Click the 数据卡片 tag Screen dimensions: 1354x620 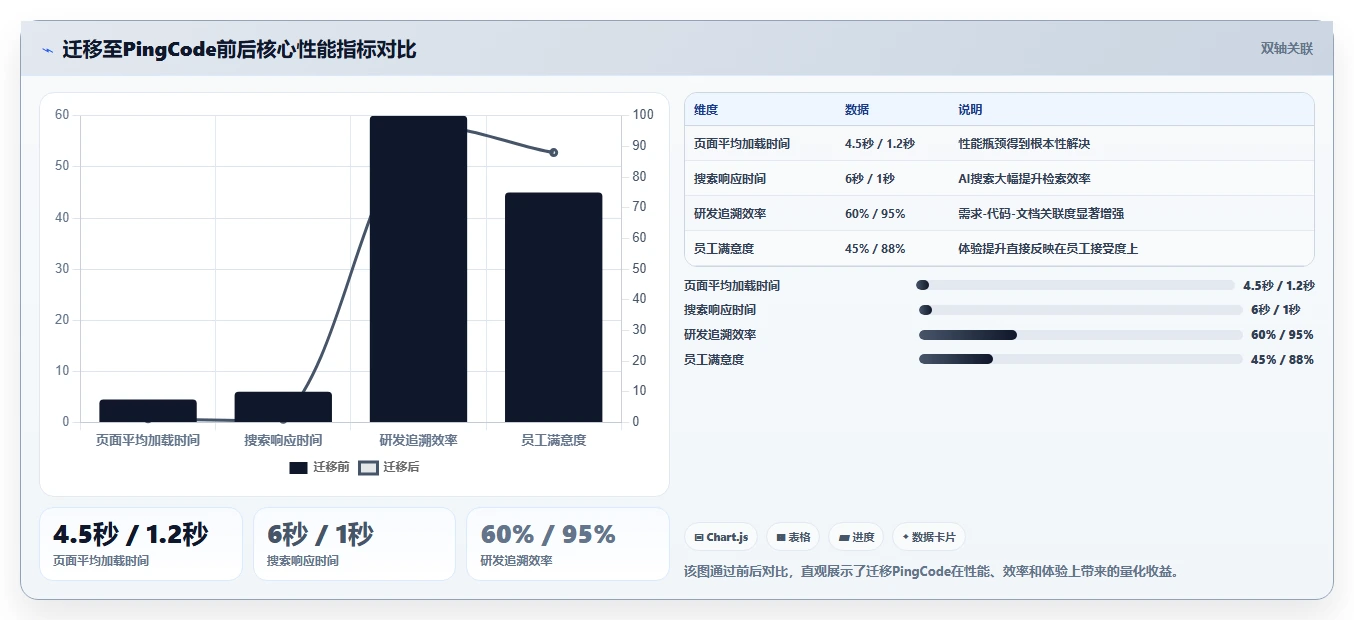pyautogui.click(x=929, y=537)
